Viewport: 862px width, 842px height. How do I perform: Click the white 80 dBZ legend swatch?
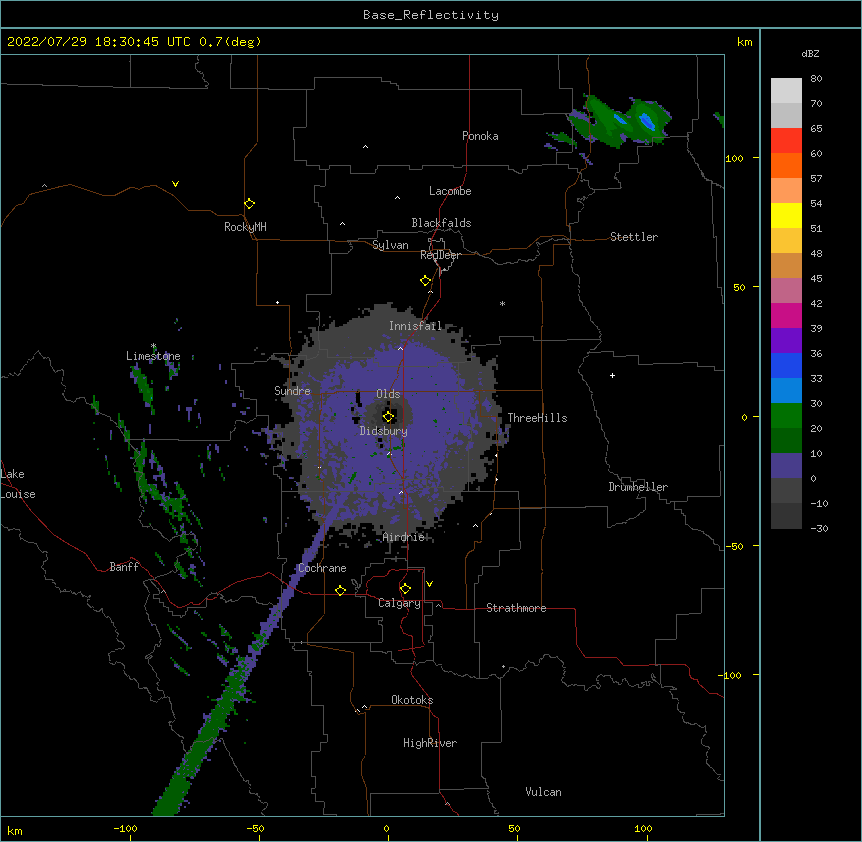click(786, 91)
